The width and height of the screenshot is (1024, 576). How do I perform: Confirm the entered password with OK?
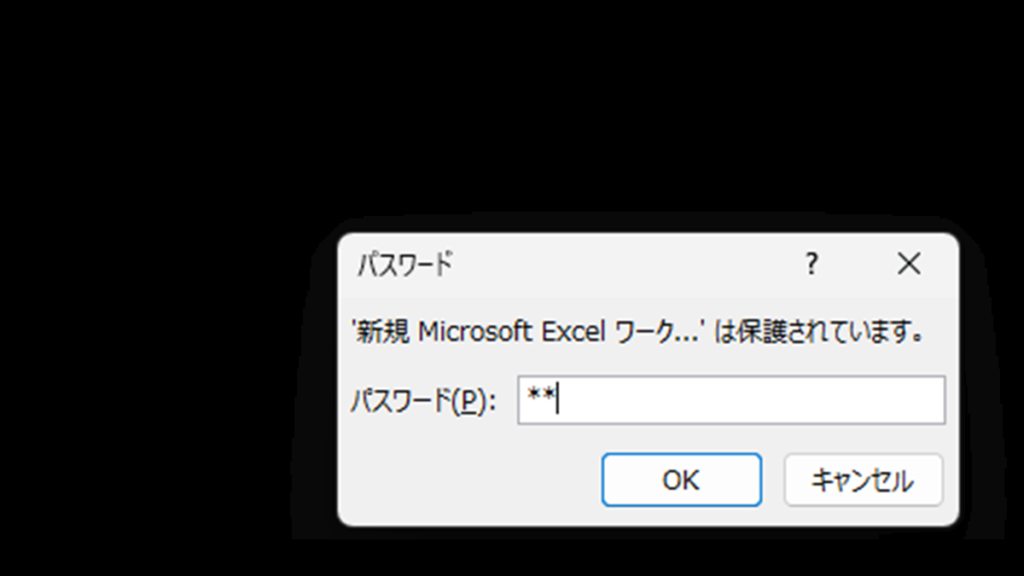[681, 480]
